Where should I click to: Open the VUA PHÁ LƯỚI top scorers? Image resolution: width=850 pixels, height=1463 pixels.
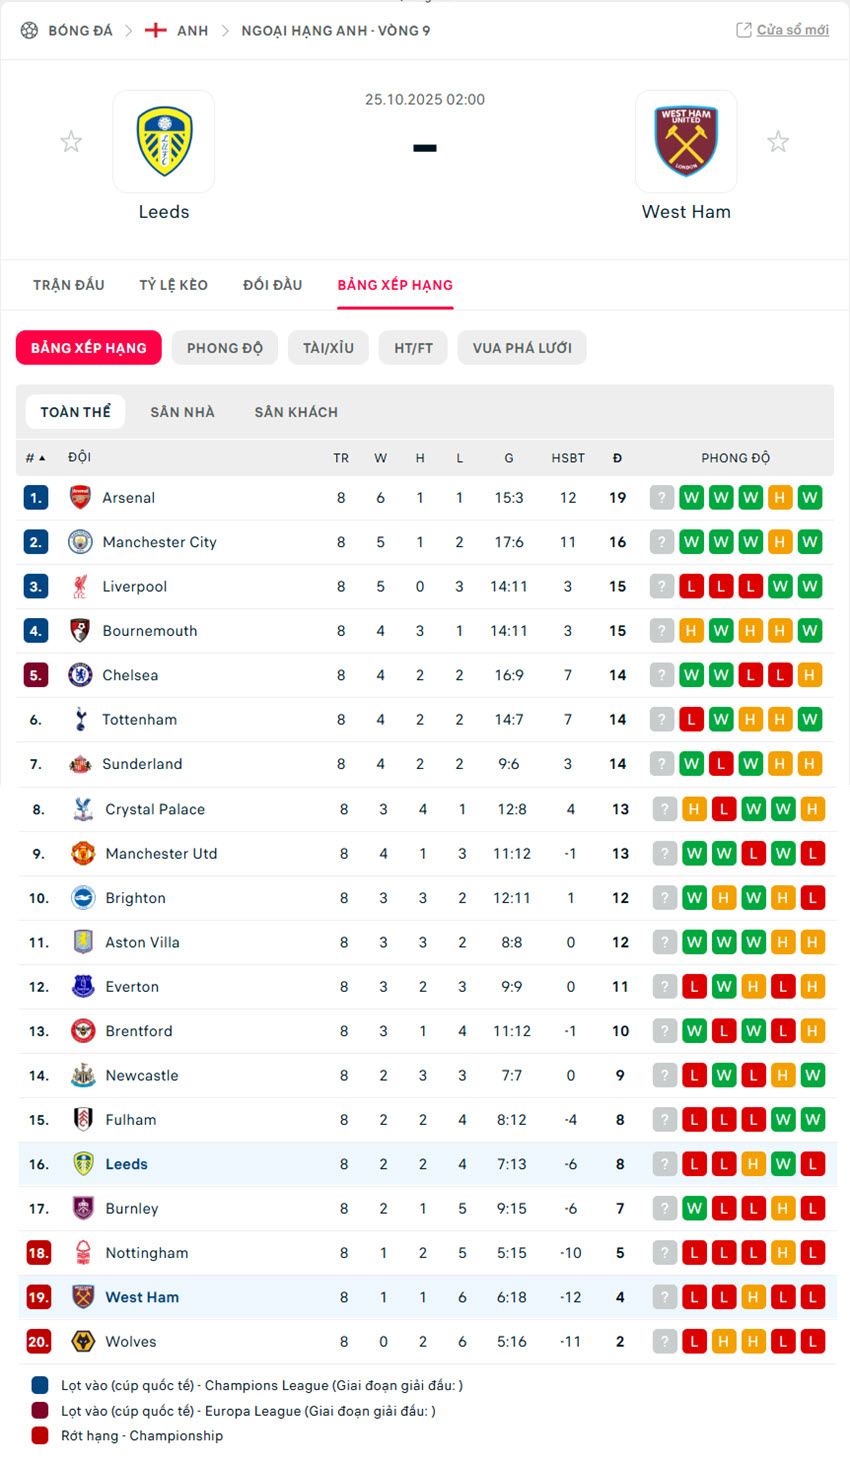coord(522,348)
